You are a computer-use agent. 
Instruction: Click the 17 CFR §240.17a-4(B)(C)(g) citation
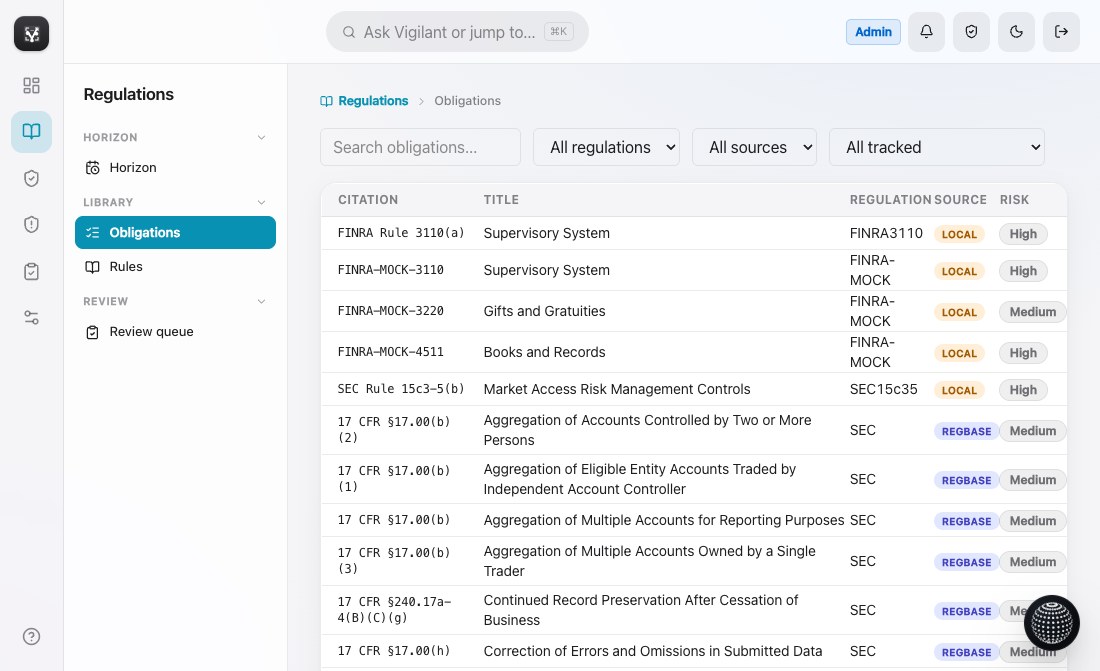(394, 610)
